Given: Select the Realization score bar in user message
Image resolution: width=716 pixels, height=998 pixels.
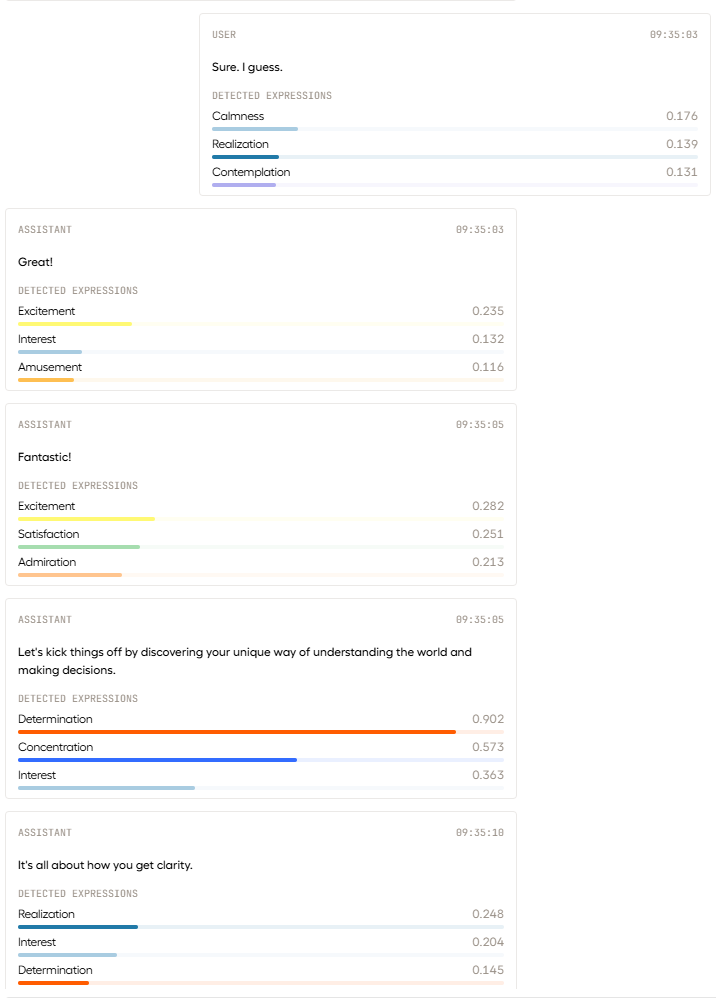Looking at the screenshot, I should tap(454, 157).
